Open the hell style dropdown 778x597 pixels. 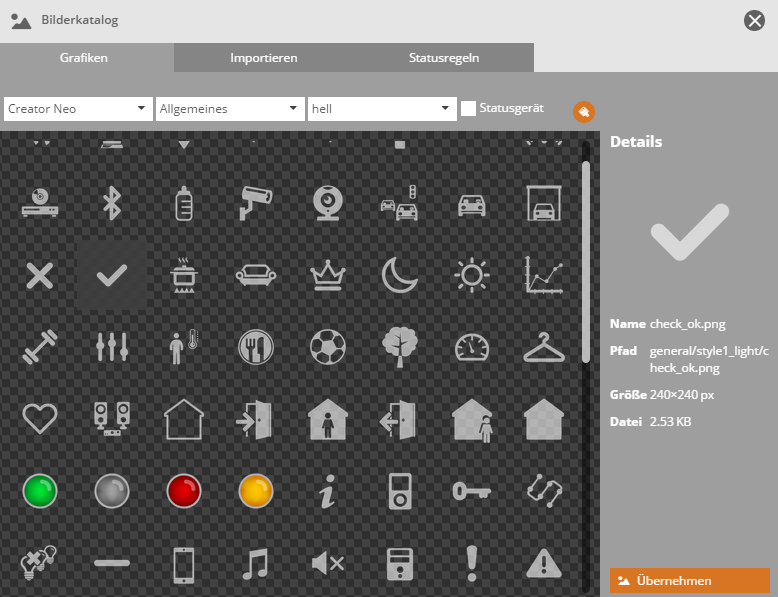382,108
